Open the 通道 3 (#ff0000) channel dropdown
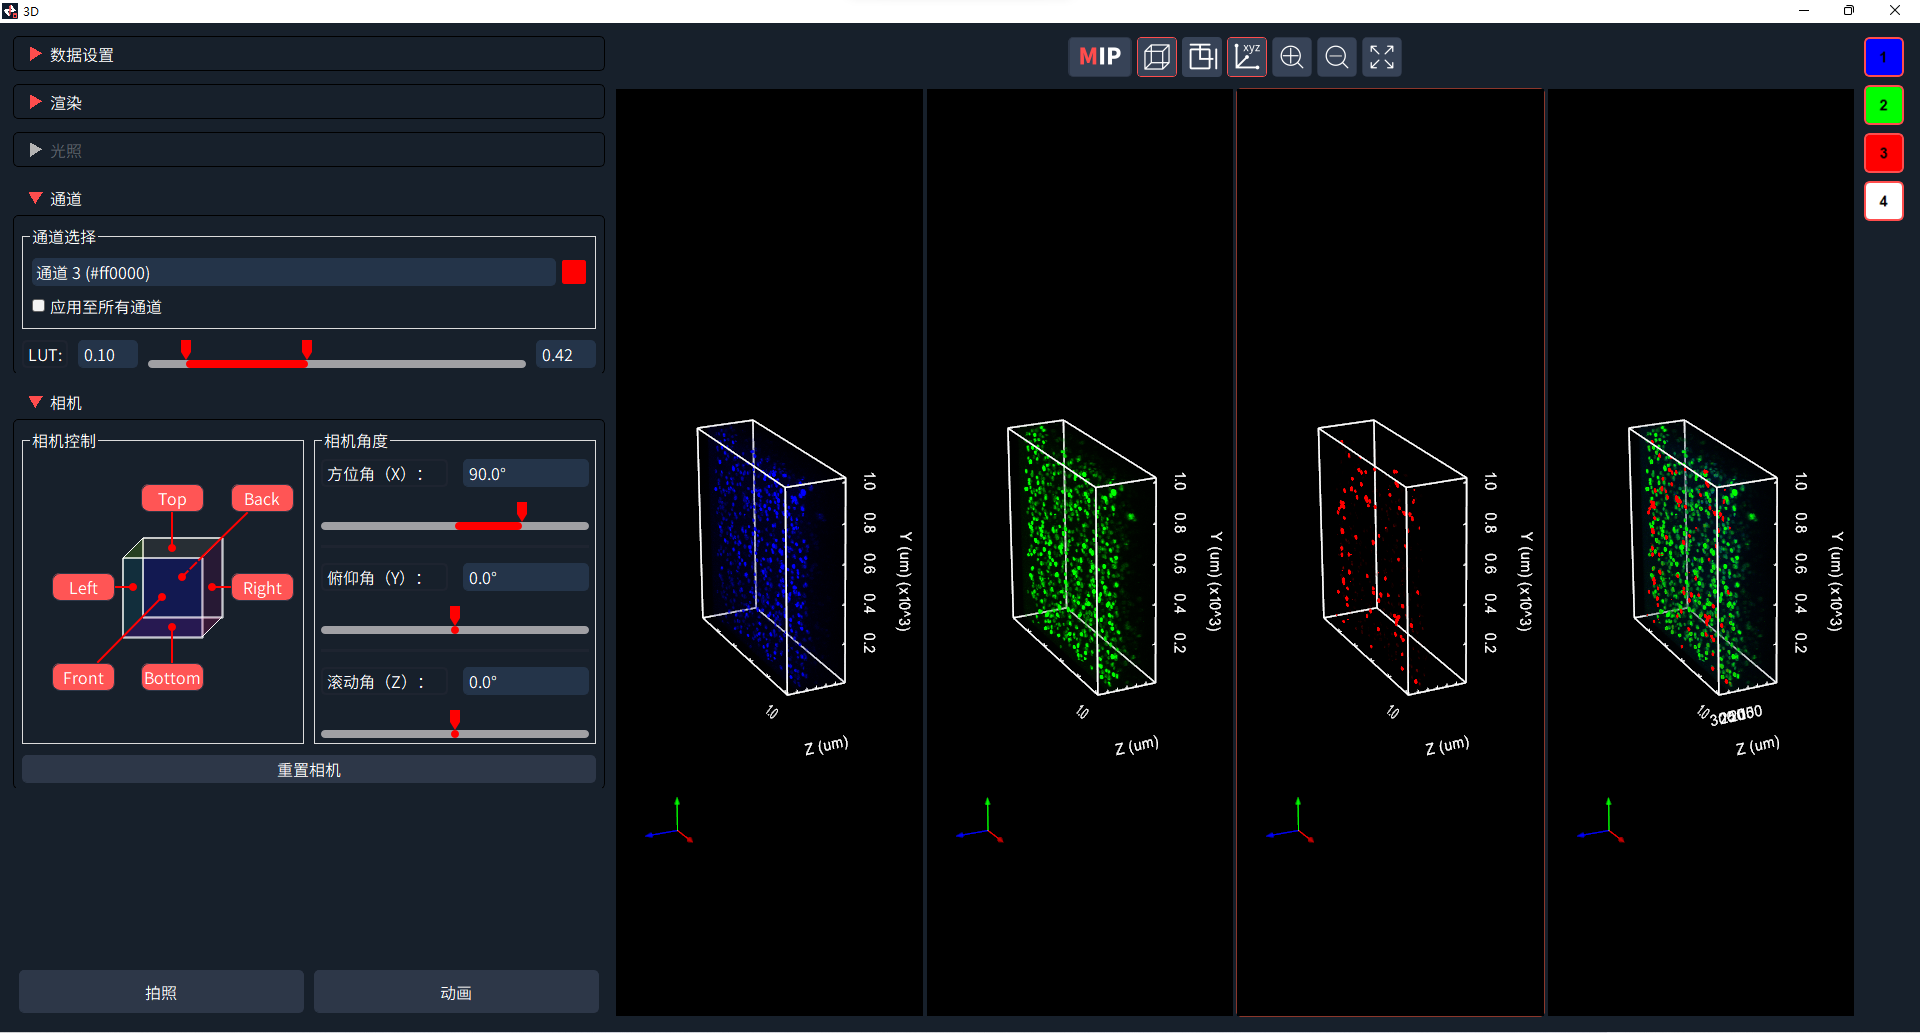1920x1033 pixels. point(293,272)
